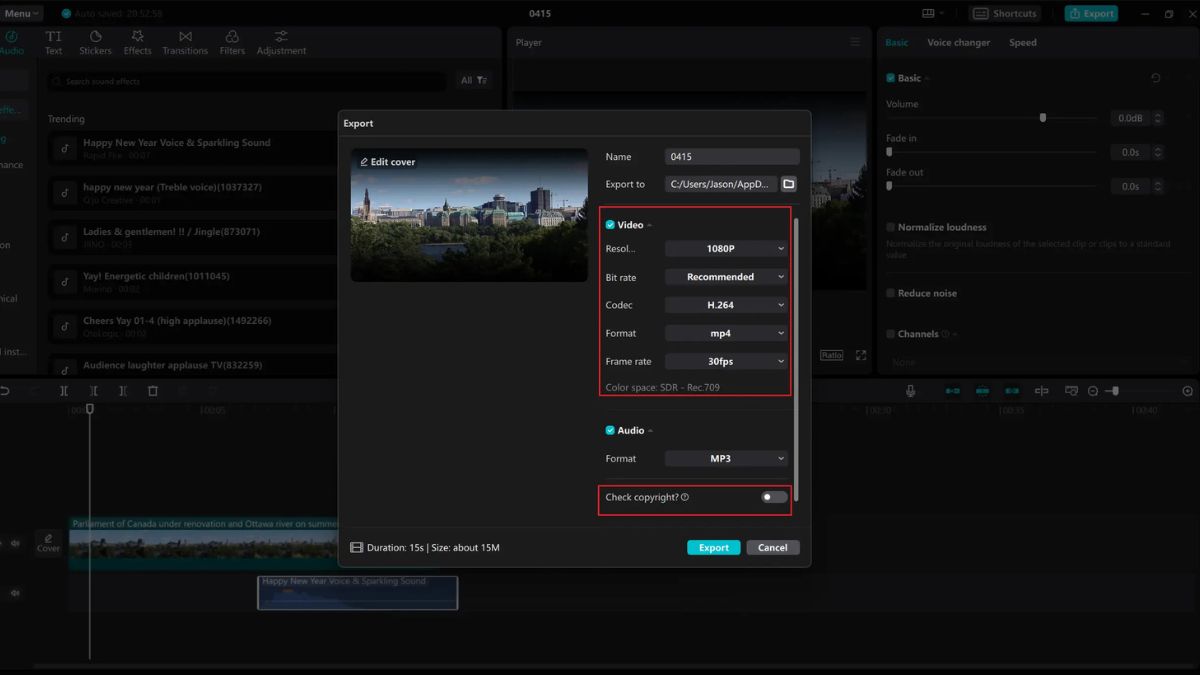
Task: Enable Normalize loudness checkbox
Action: pos(891,227)
